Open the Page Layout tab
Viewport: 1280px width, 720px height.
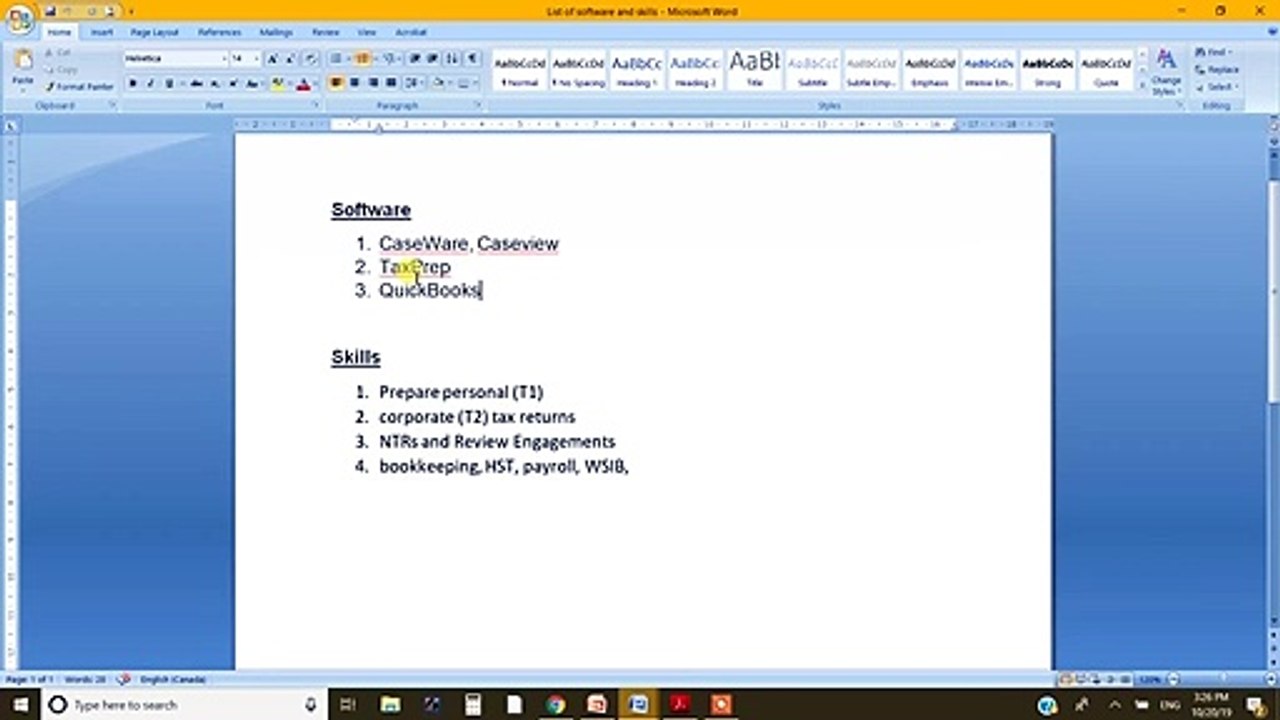(x=154, y=32)
